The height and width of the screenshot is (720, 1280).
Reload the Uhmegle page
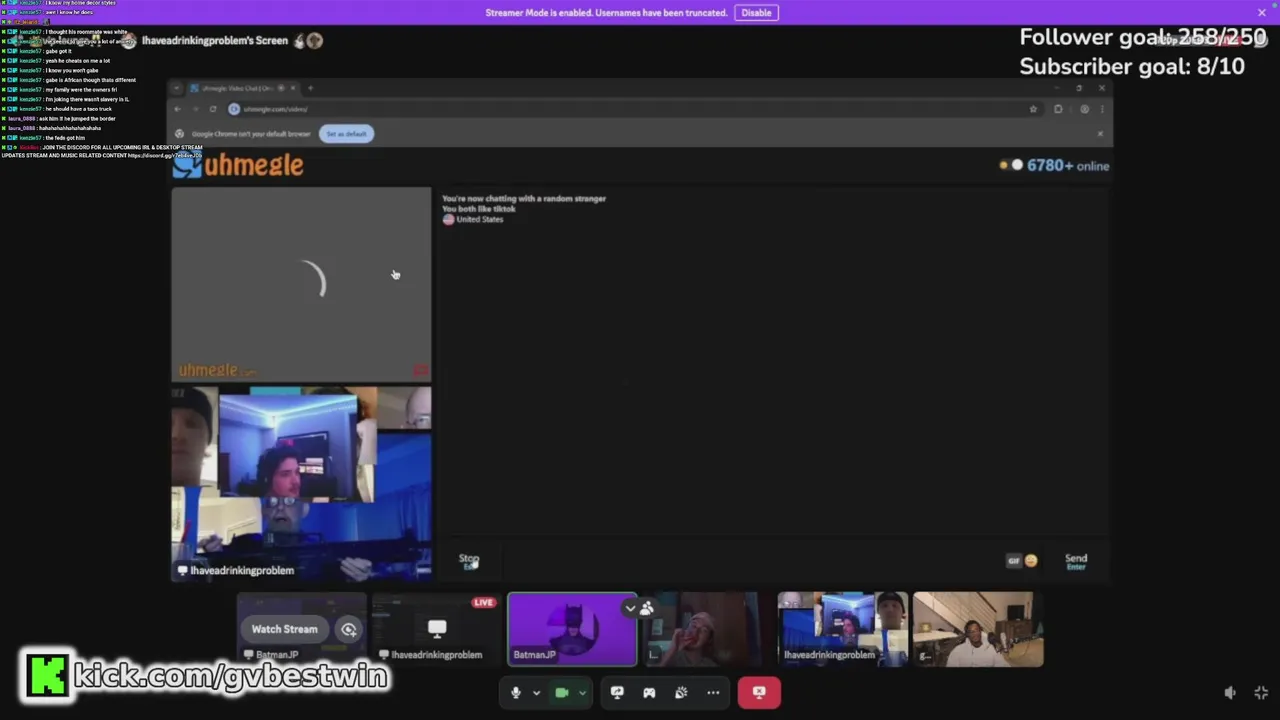(x=213, y=109)
